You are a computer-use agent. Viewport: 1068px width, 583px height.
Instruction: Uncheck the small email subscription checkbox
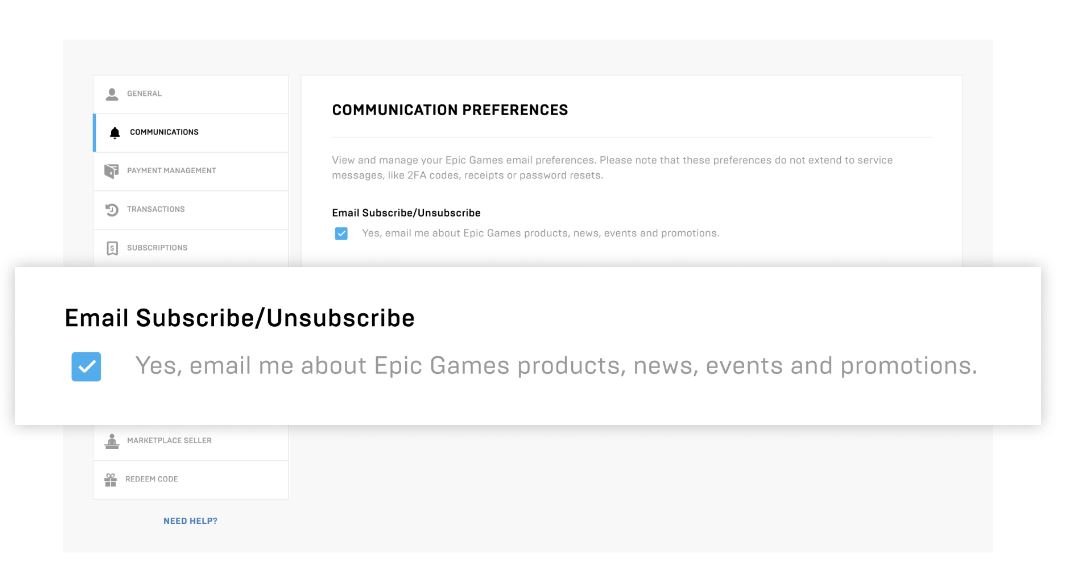point(341,233)
